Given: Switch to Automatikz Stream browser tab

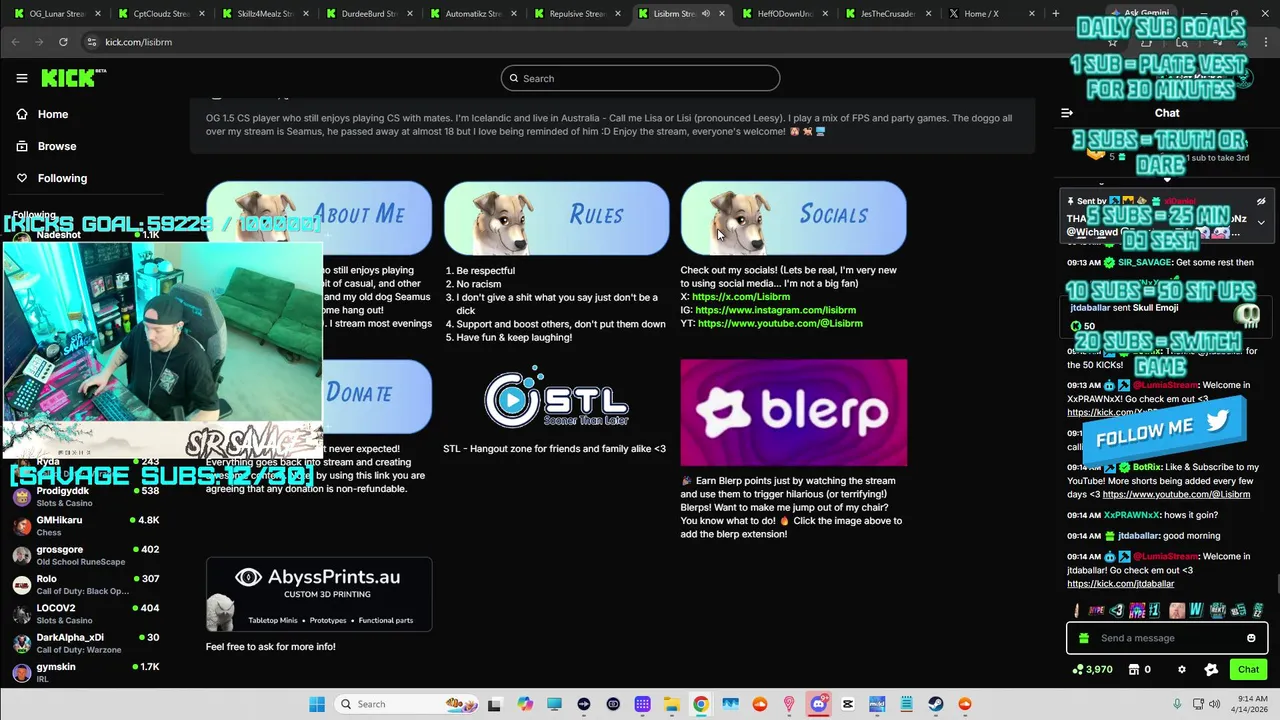Looking at the screenshot, I should (472, 14).
